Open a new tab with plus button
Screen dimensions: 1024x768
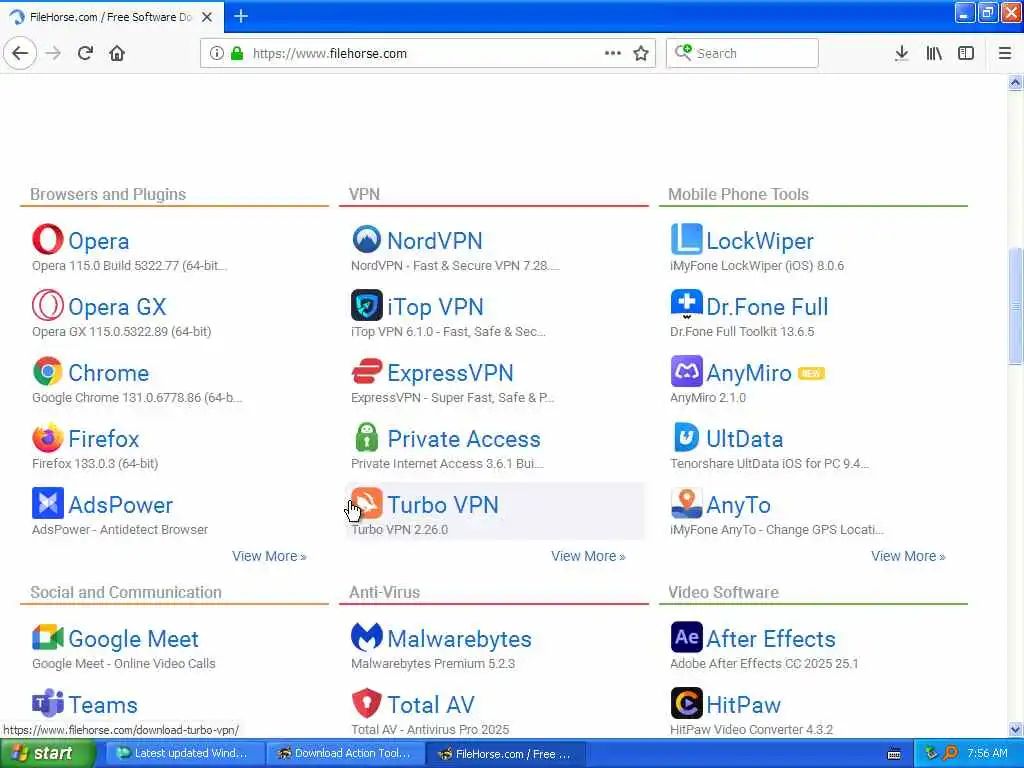[241, 16]
